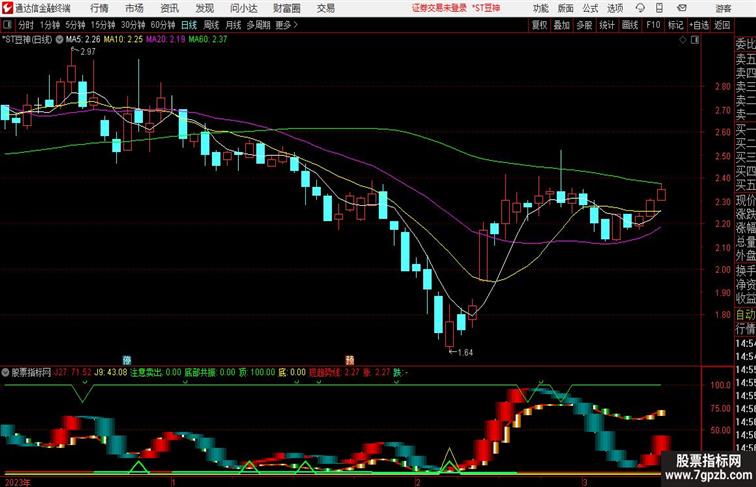Screen dimensions: 756x487
Task: Open the 资讯 menu
Action: click(x=169, y=8)
